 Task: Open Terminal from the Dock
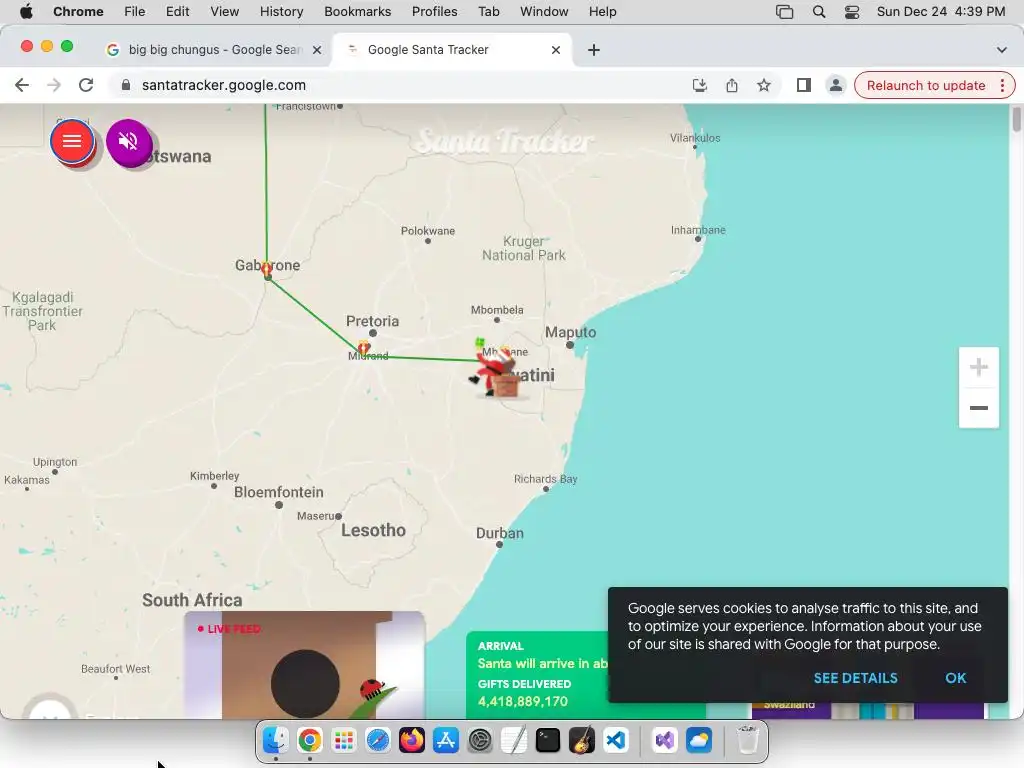point(548,741)
